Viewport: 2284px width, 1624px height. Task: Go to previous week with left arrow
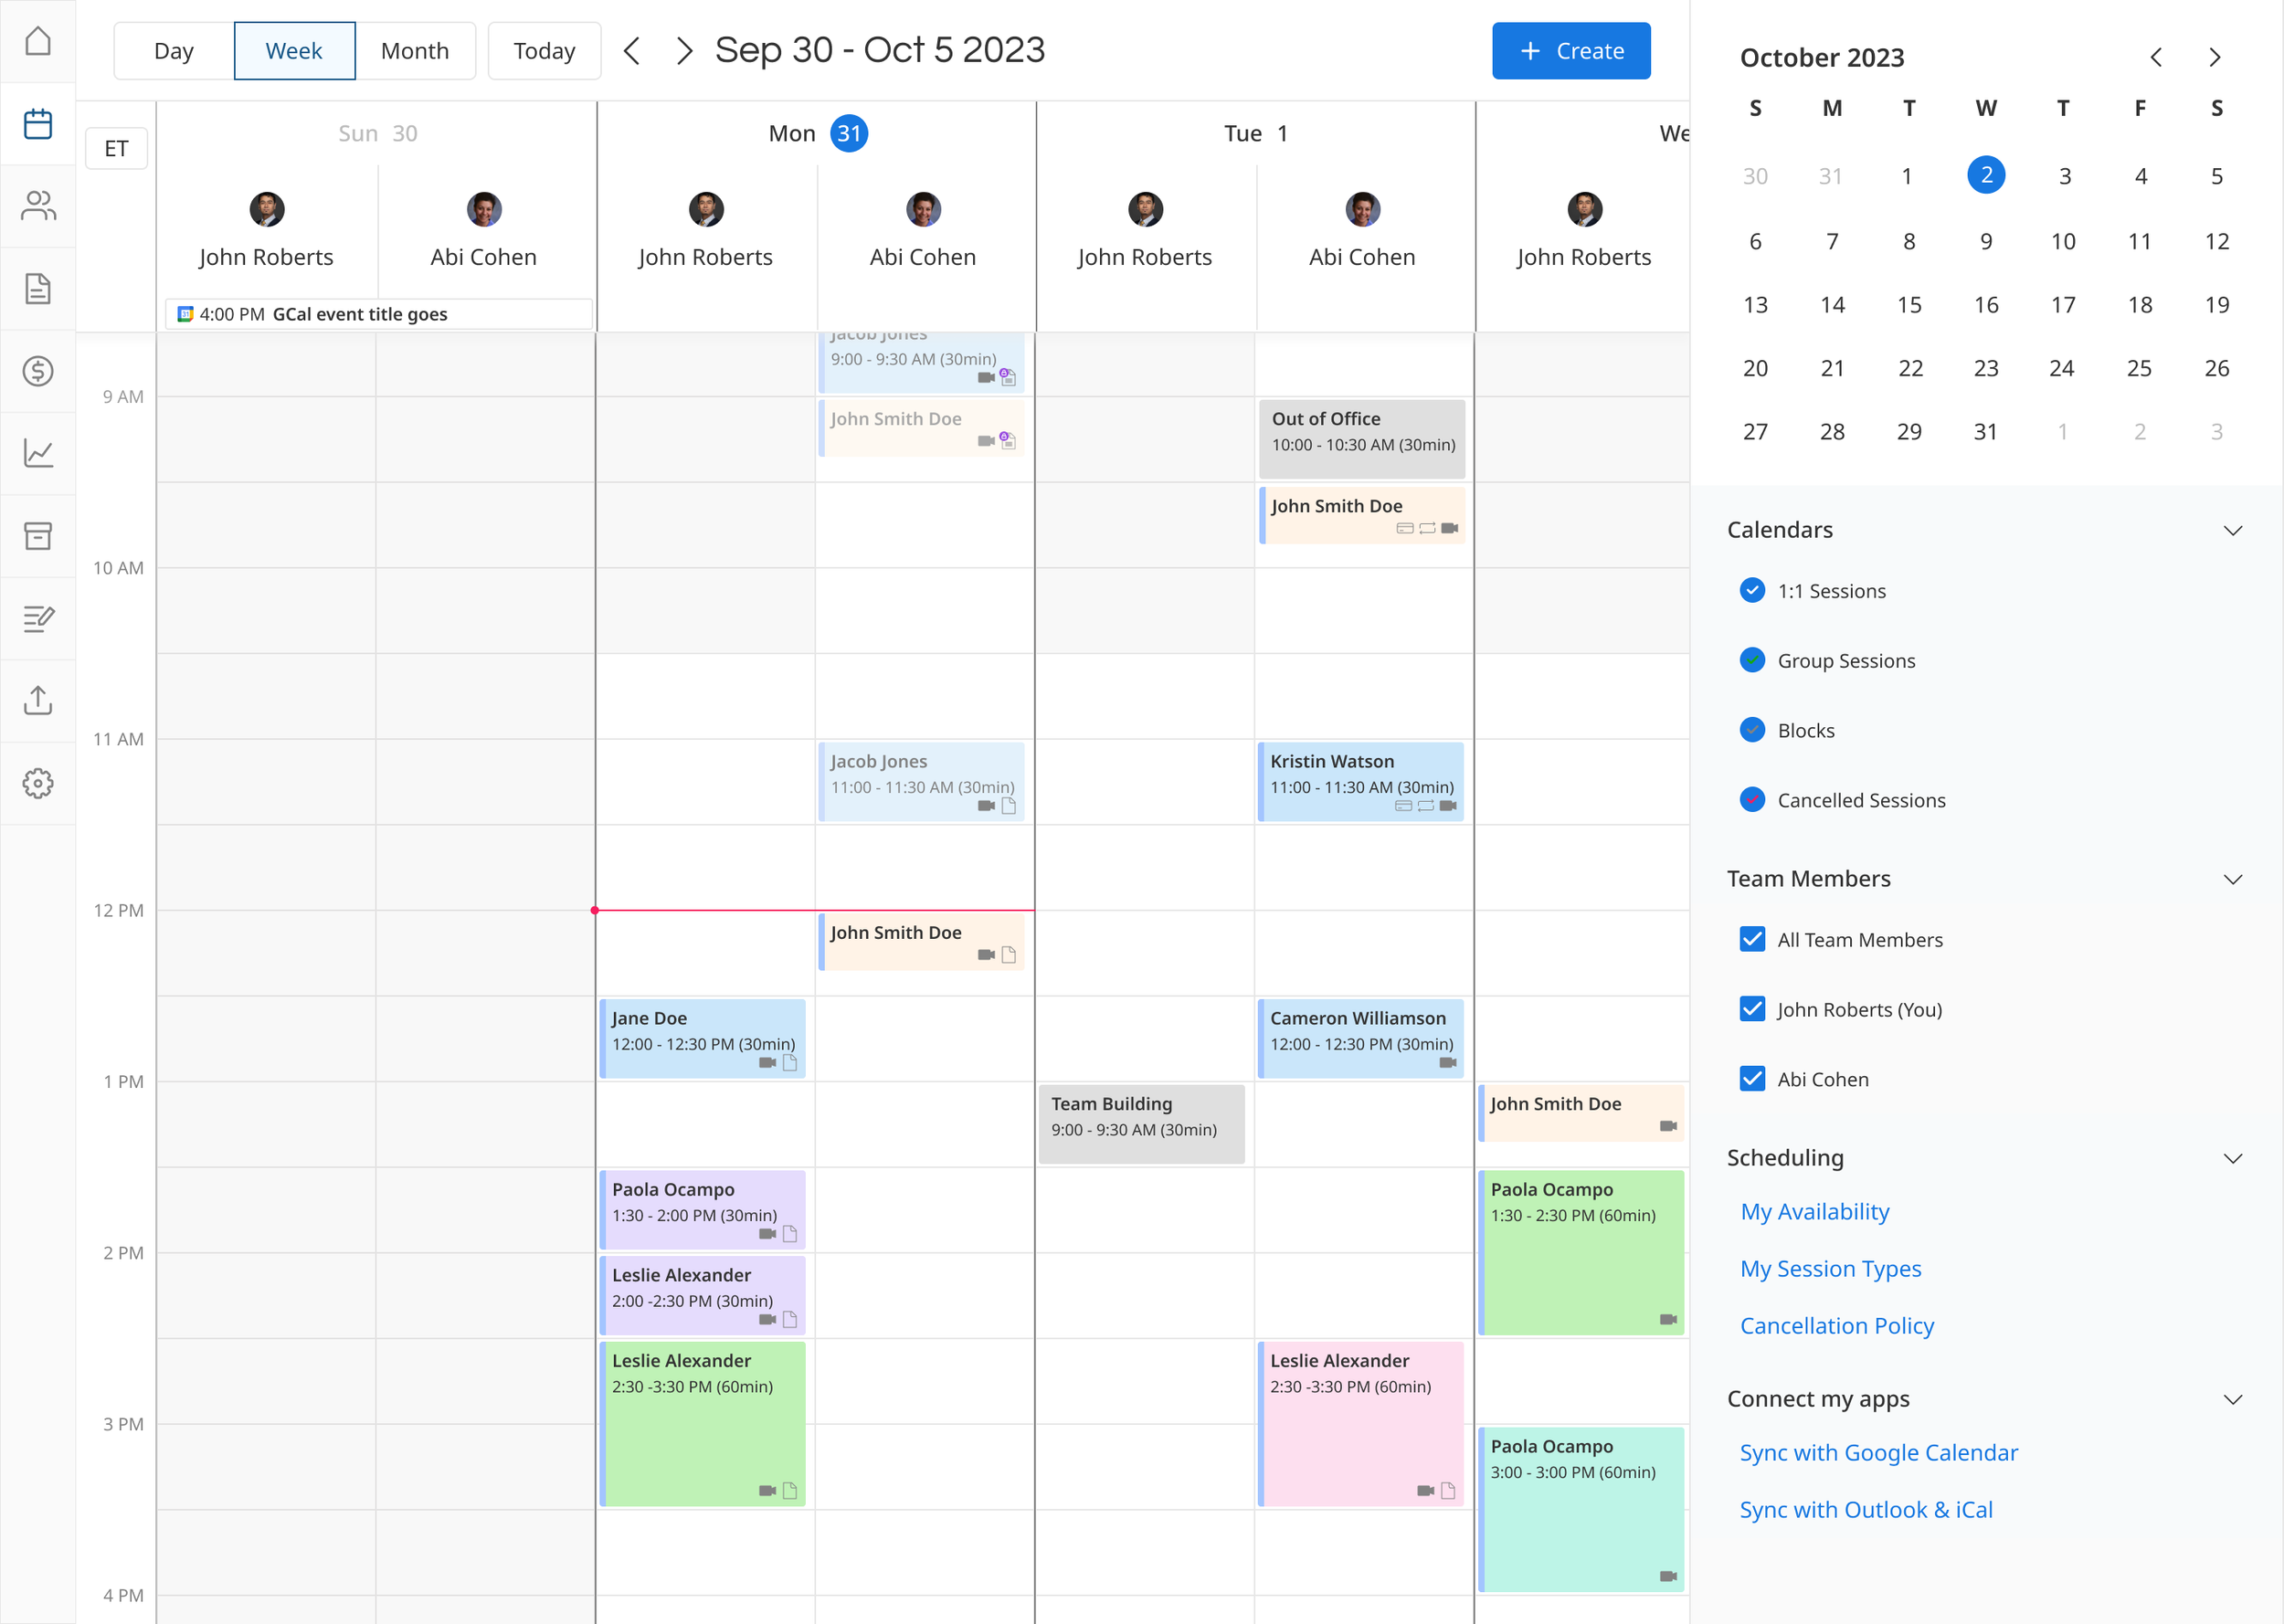(631, 51)
